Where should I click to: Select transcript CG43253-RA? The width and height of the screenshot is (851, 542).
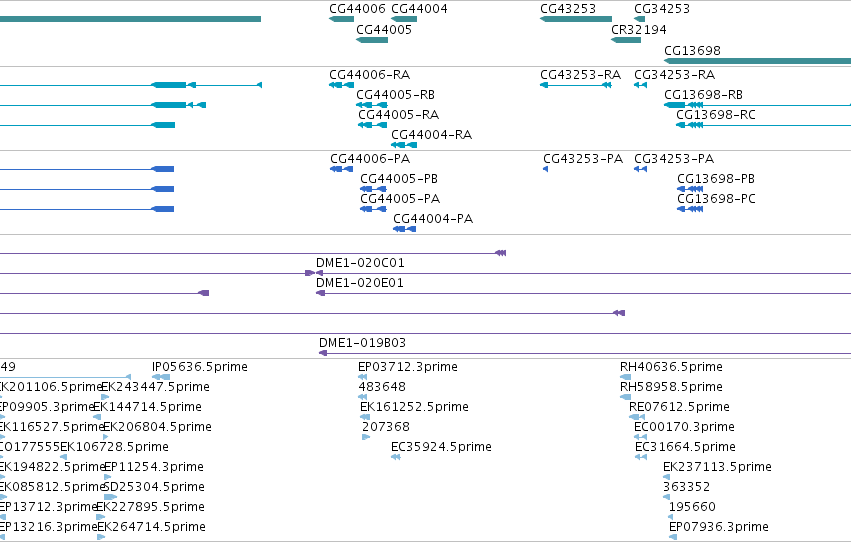[580, 74]
